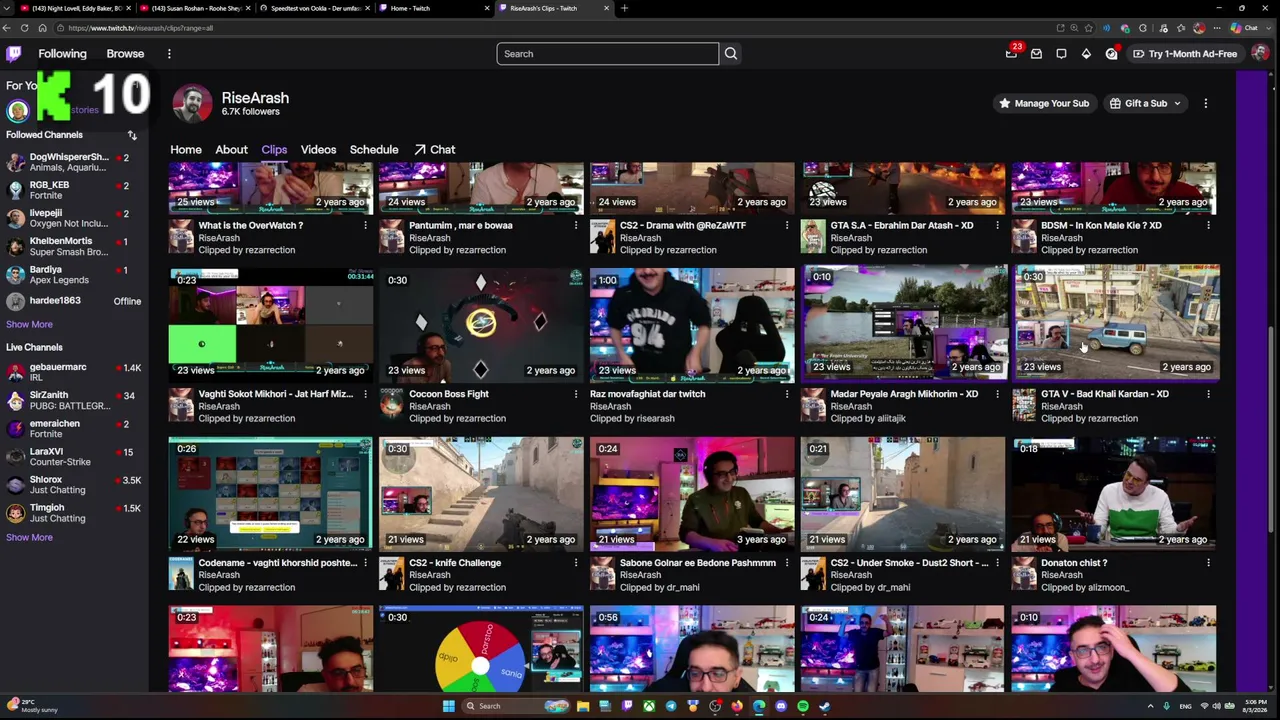Open options for CS2 knife Challenge clip
The width and height of the screenshot is (1280, 720).
point(576,563)
